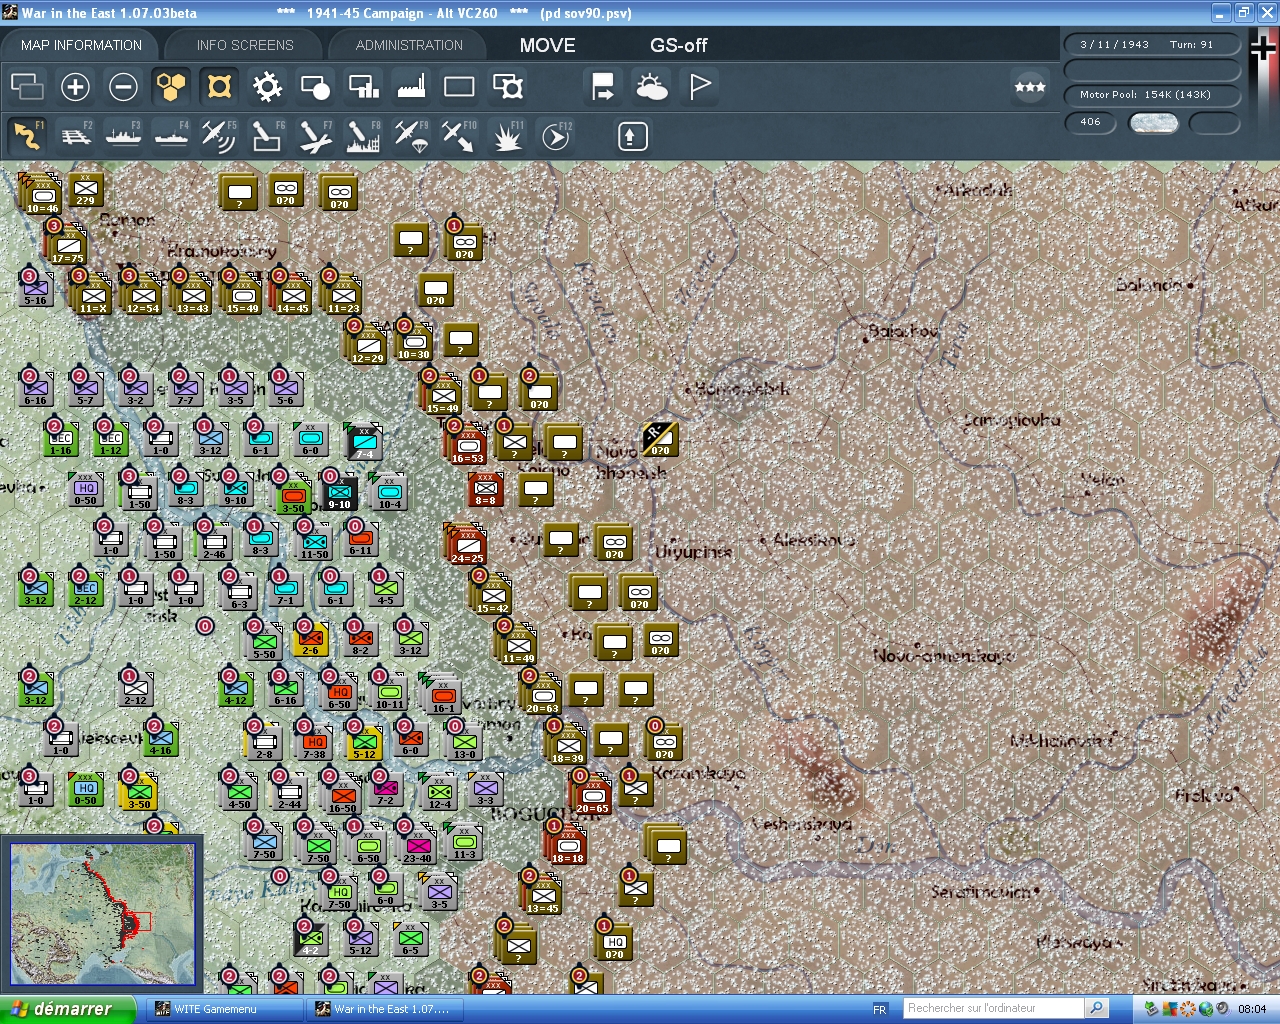The height and width of the screenshot is (1024, 1280).
Task: Click the date and Turn 91 field
Action: click(x=1152, y=44)
